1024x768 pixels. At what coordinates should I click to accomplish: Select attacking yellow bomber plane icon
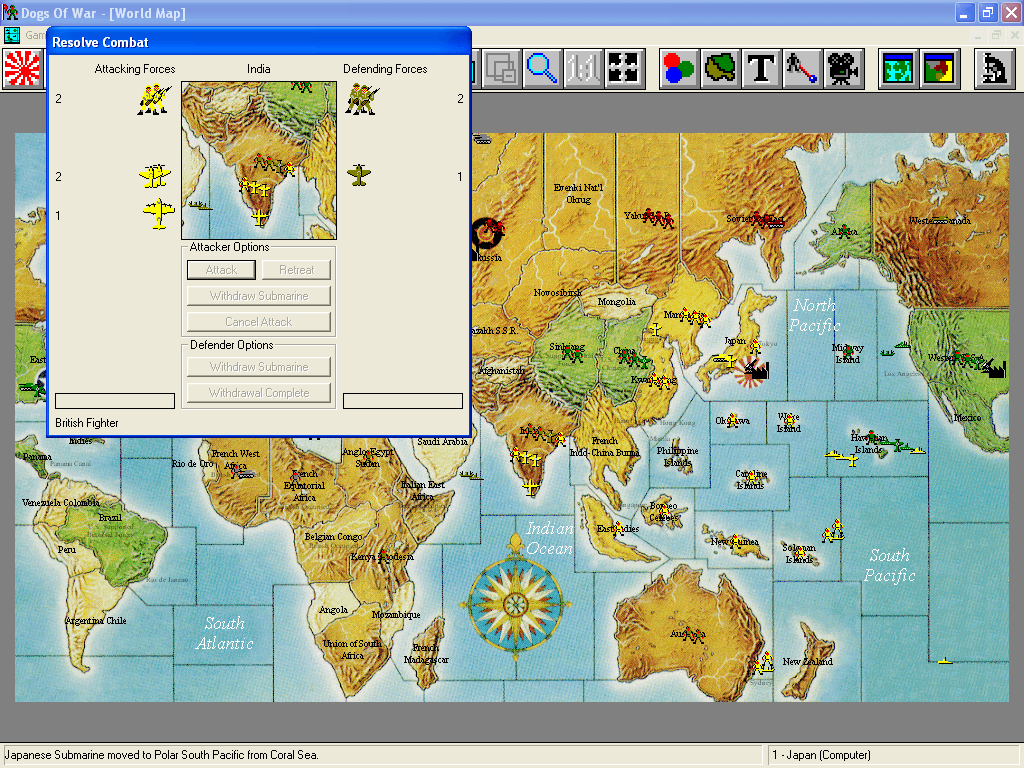tap(159, 214)
